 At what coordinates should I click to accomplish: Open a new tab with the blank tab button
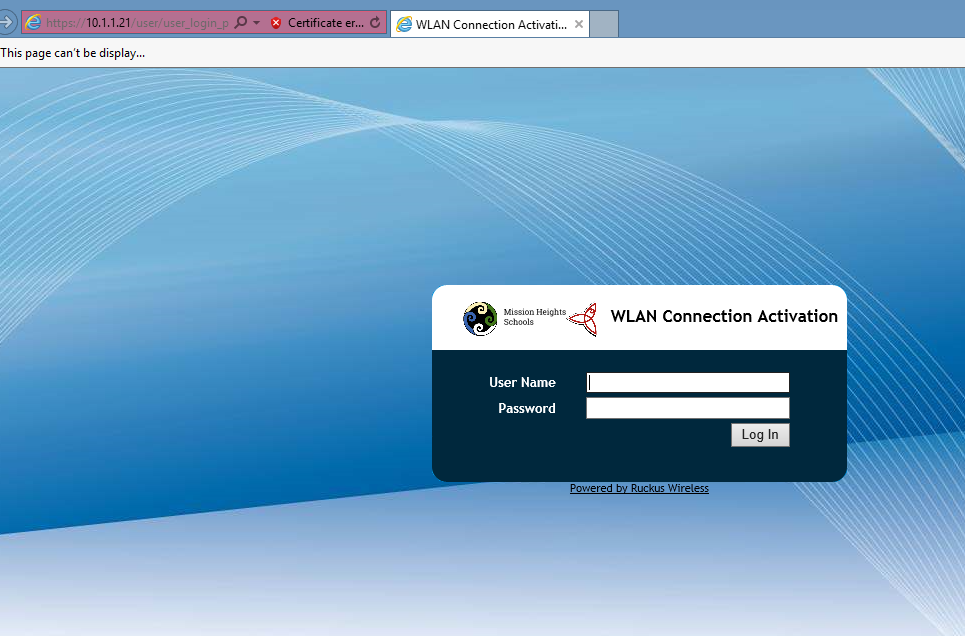point(604,24)
